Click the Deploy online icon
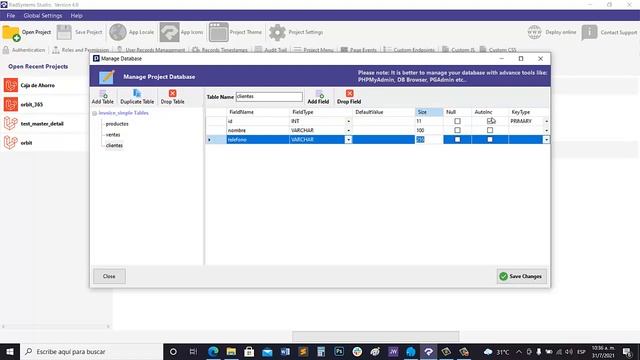 pos(534,32)
